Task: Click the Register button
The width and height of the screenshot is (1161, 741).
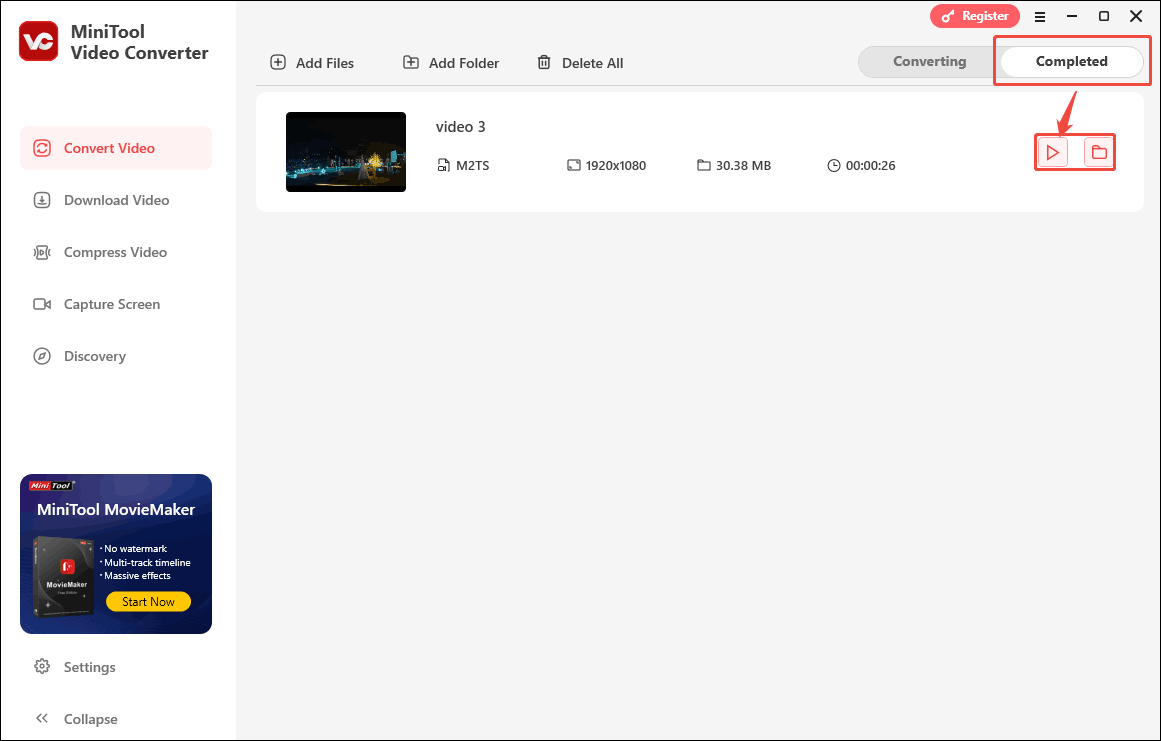Action: pyautogui.click(x=974, y=16)
